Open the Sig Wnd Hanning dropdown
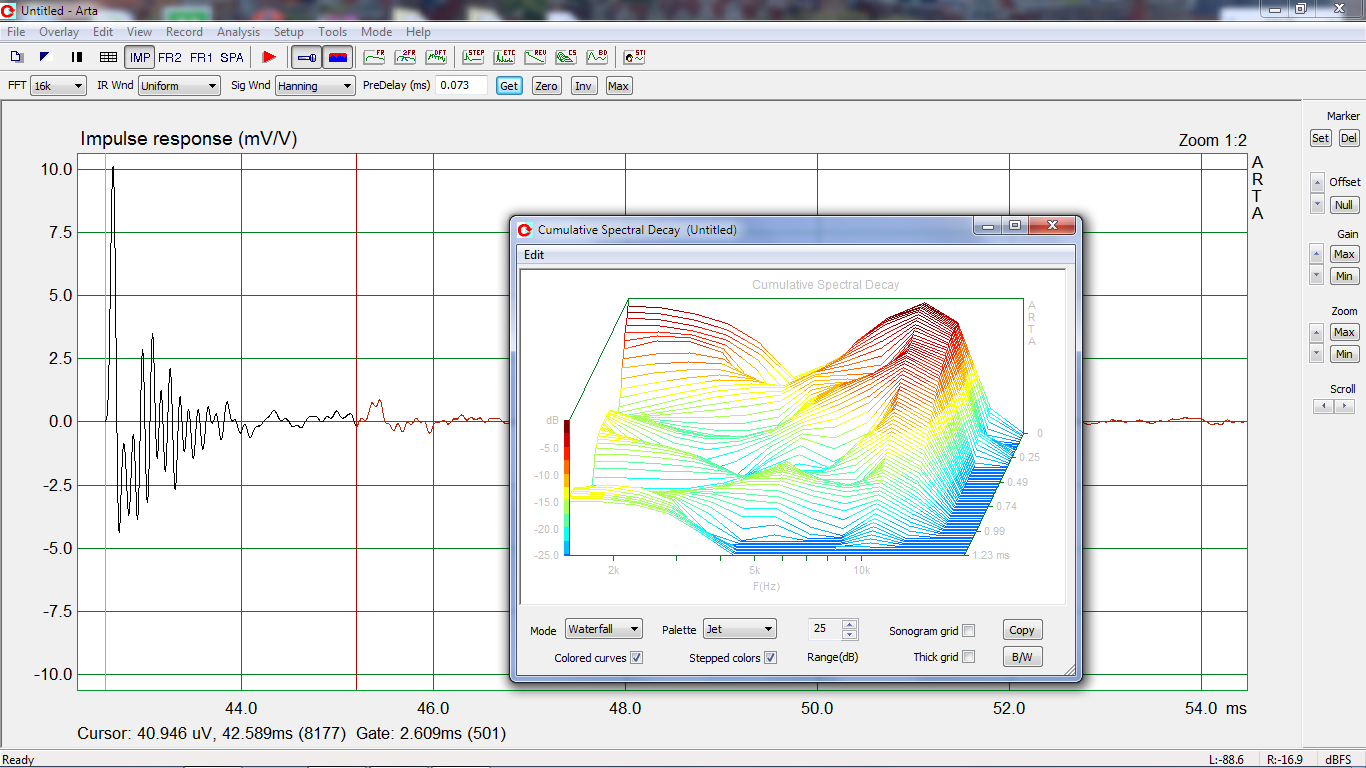 pyautogui.click(x=315, y=86)
